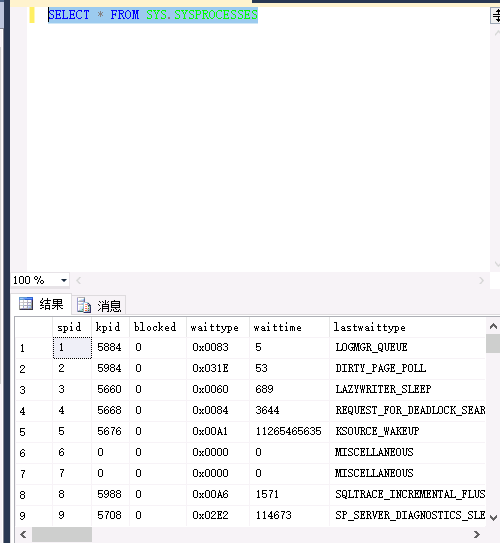Click the results horizontal scroll right arrow
500x543 pixels.
tap(477, 534)
